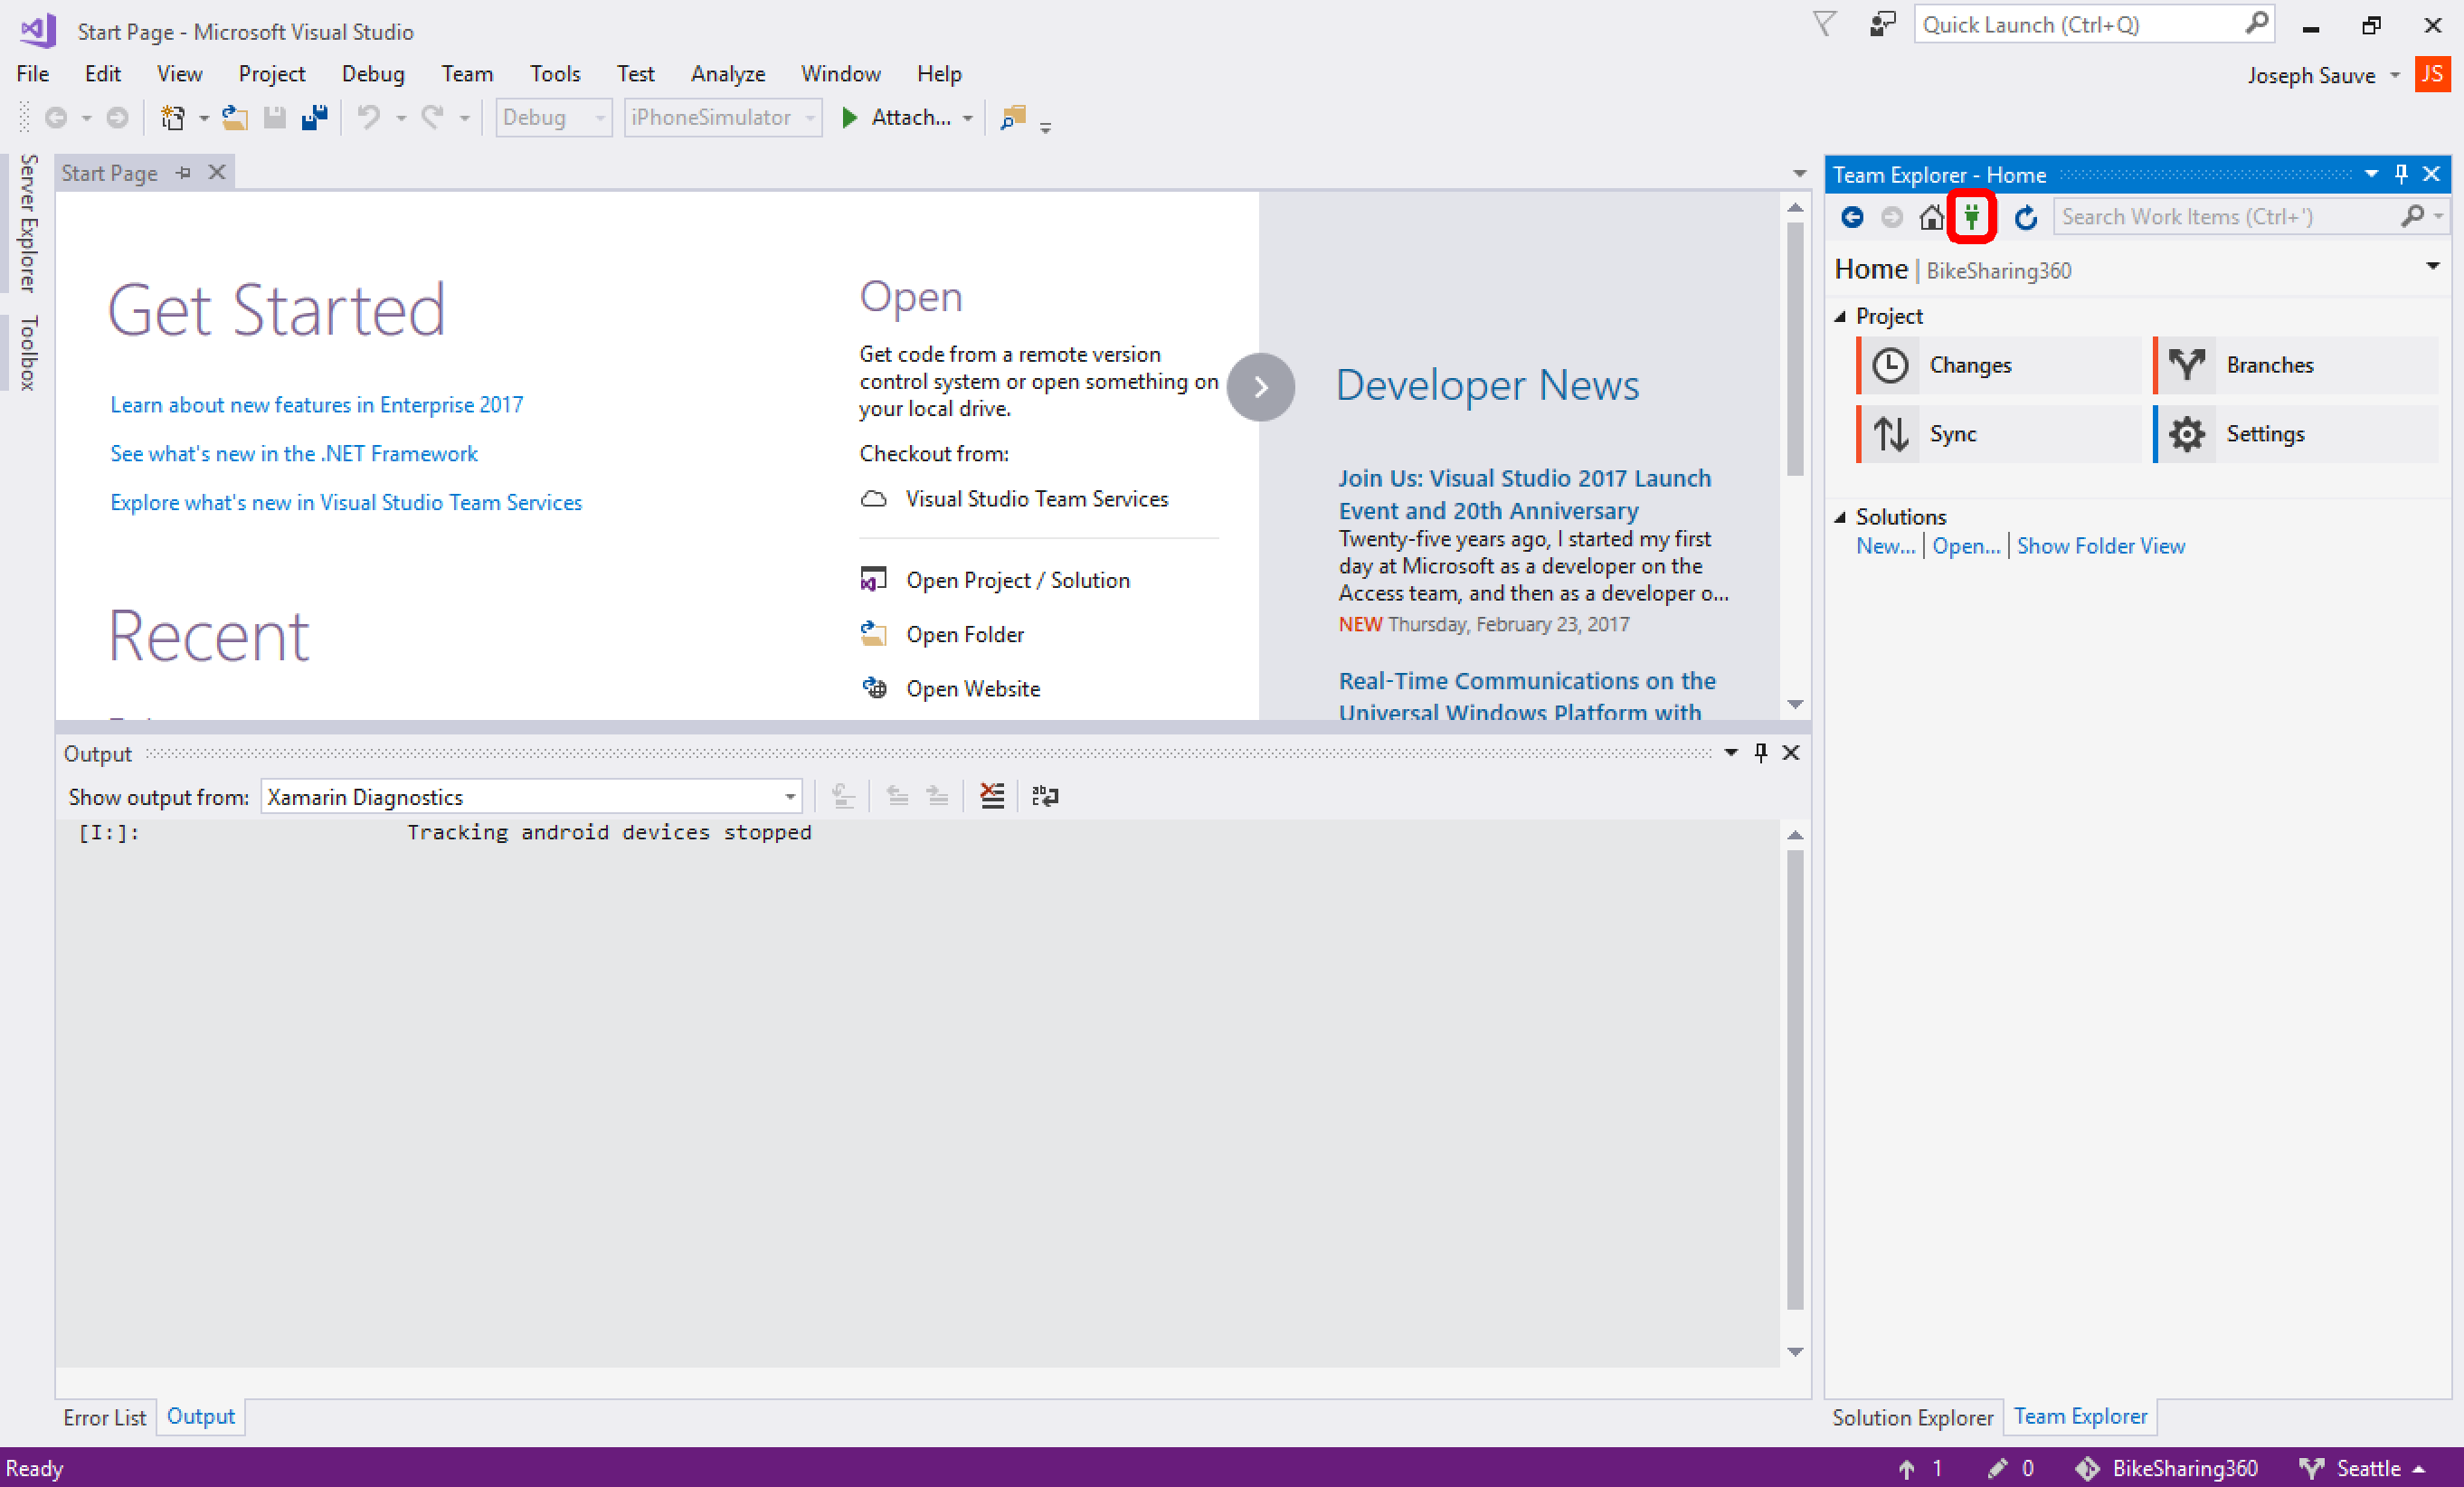2464x1487 pixels.
Task: Close the Start Page tab
Action: (x=216, y=173)
